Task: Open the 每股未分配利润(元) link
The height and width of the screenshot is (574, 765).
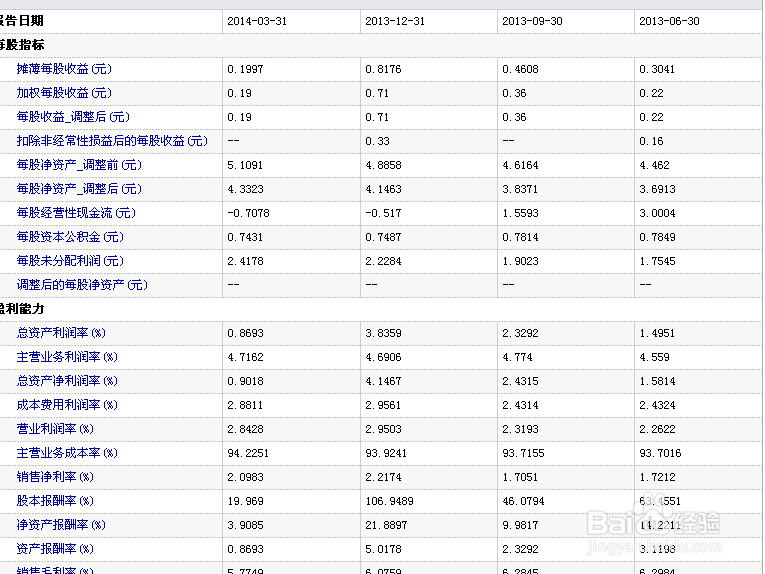Action: pyautogui.click(x=70, y=261)
